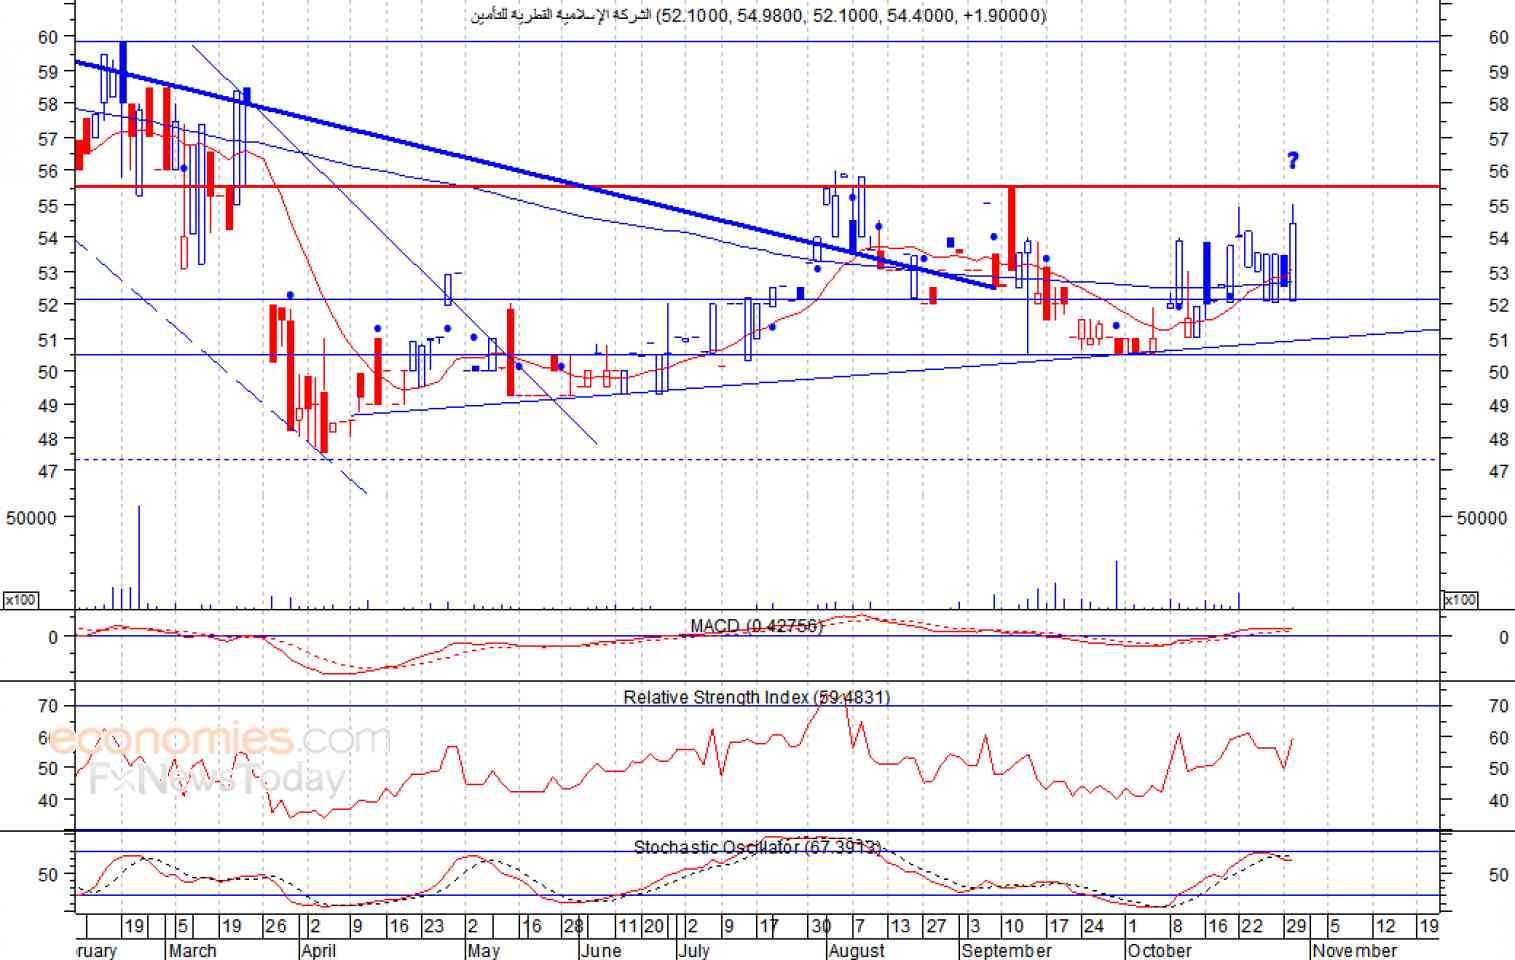Click the thick red horizontal resistance line

tap(757, 186)
